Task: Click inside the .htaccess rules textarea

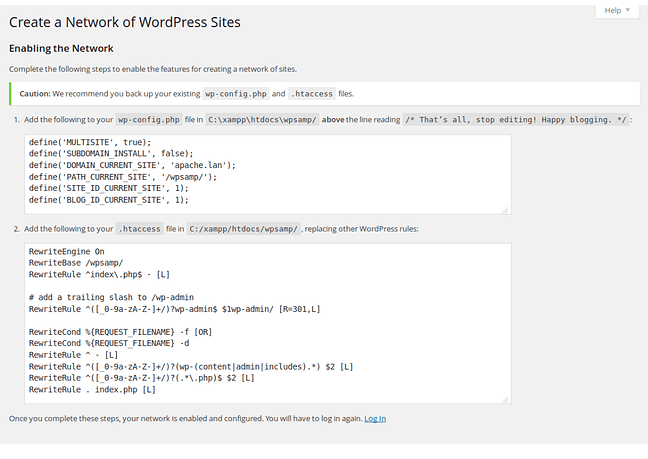Action: pyautogui.click(x=268, y=323)
